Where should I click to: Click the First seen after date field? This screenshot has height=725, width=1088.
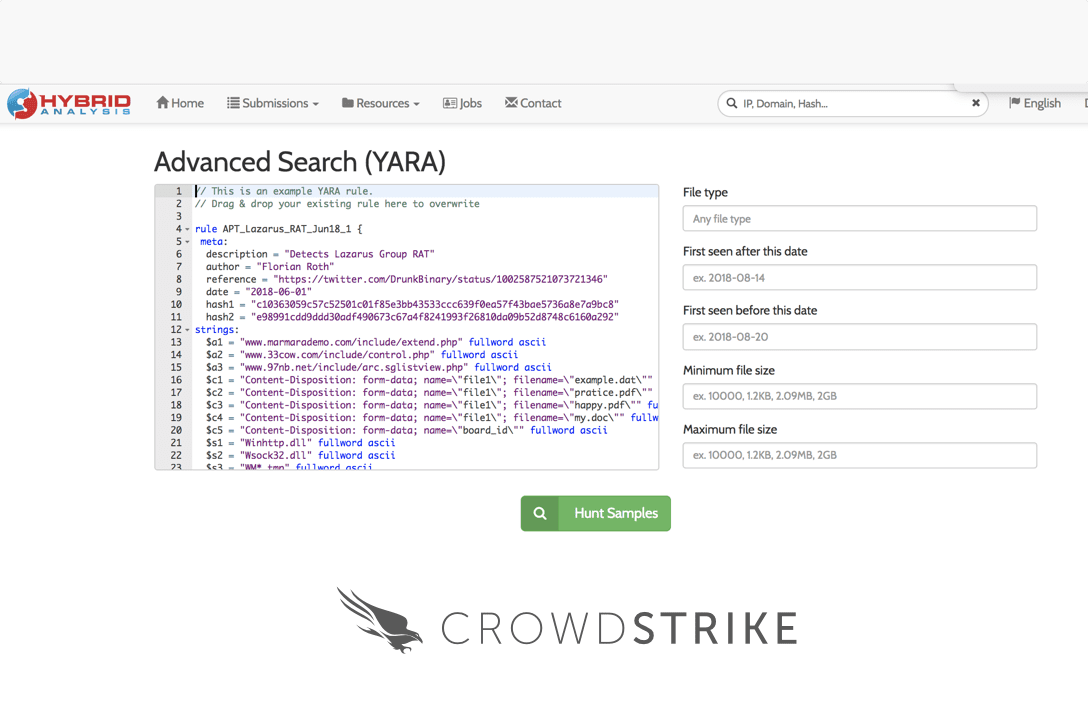pos(859,277)
